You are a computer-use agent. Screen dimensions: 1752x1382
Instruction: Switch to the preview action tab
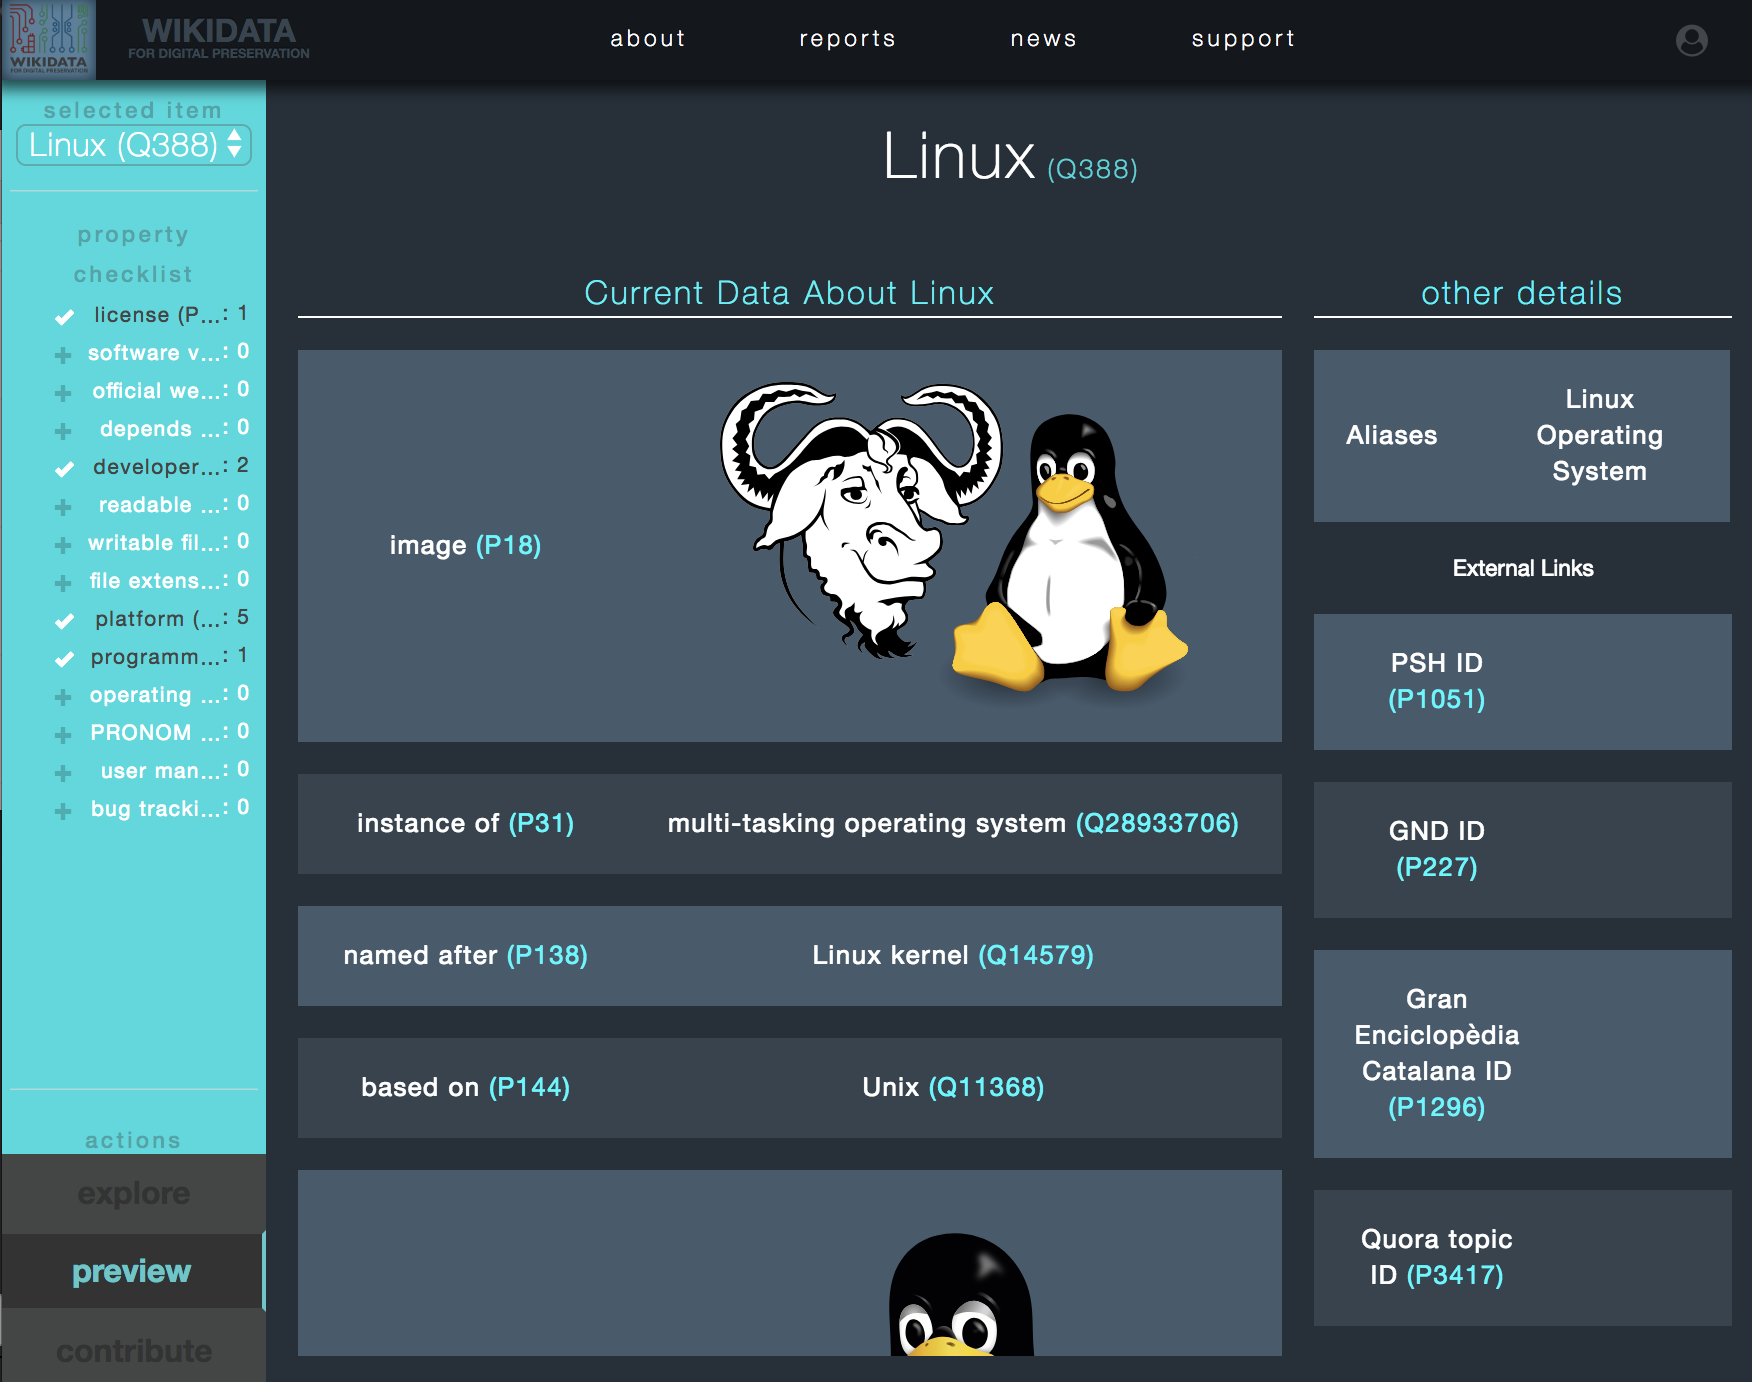(x=132, y=1271)
